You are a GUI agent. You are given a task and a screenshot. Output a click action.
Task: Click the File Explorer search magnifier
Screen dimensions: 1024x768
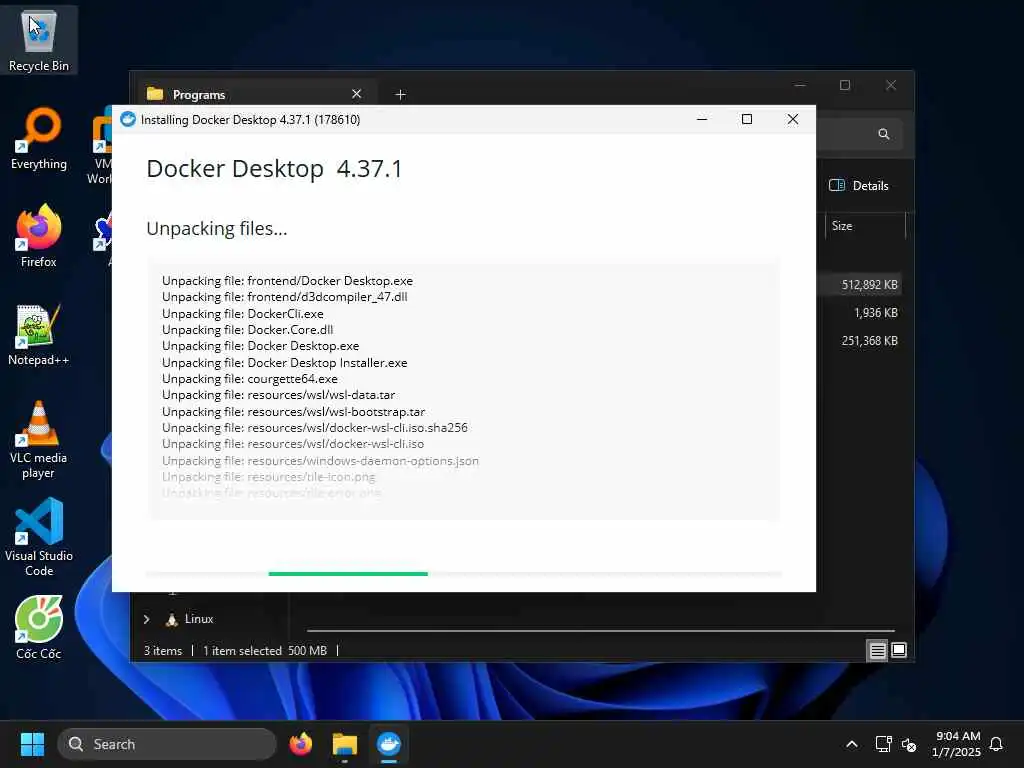click(x=884, y=134)
